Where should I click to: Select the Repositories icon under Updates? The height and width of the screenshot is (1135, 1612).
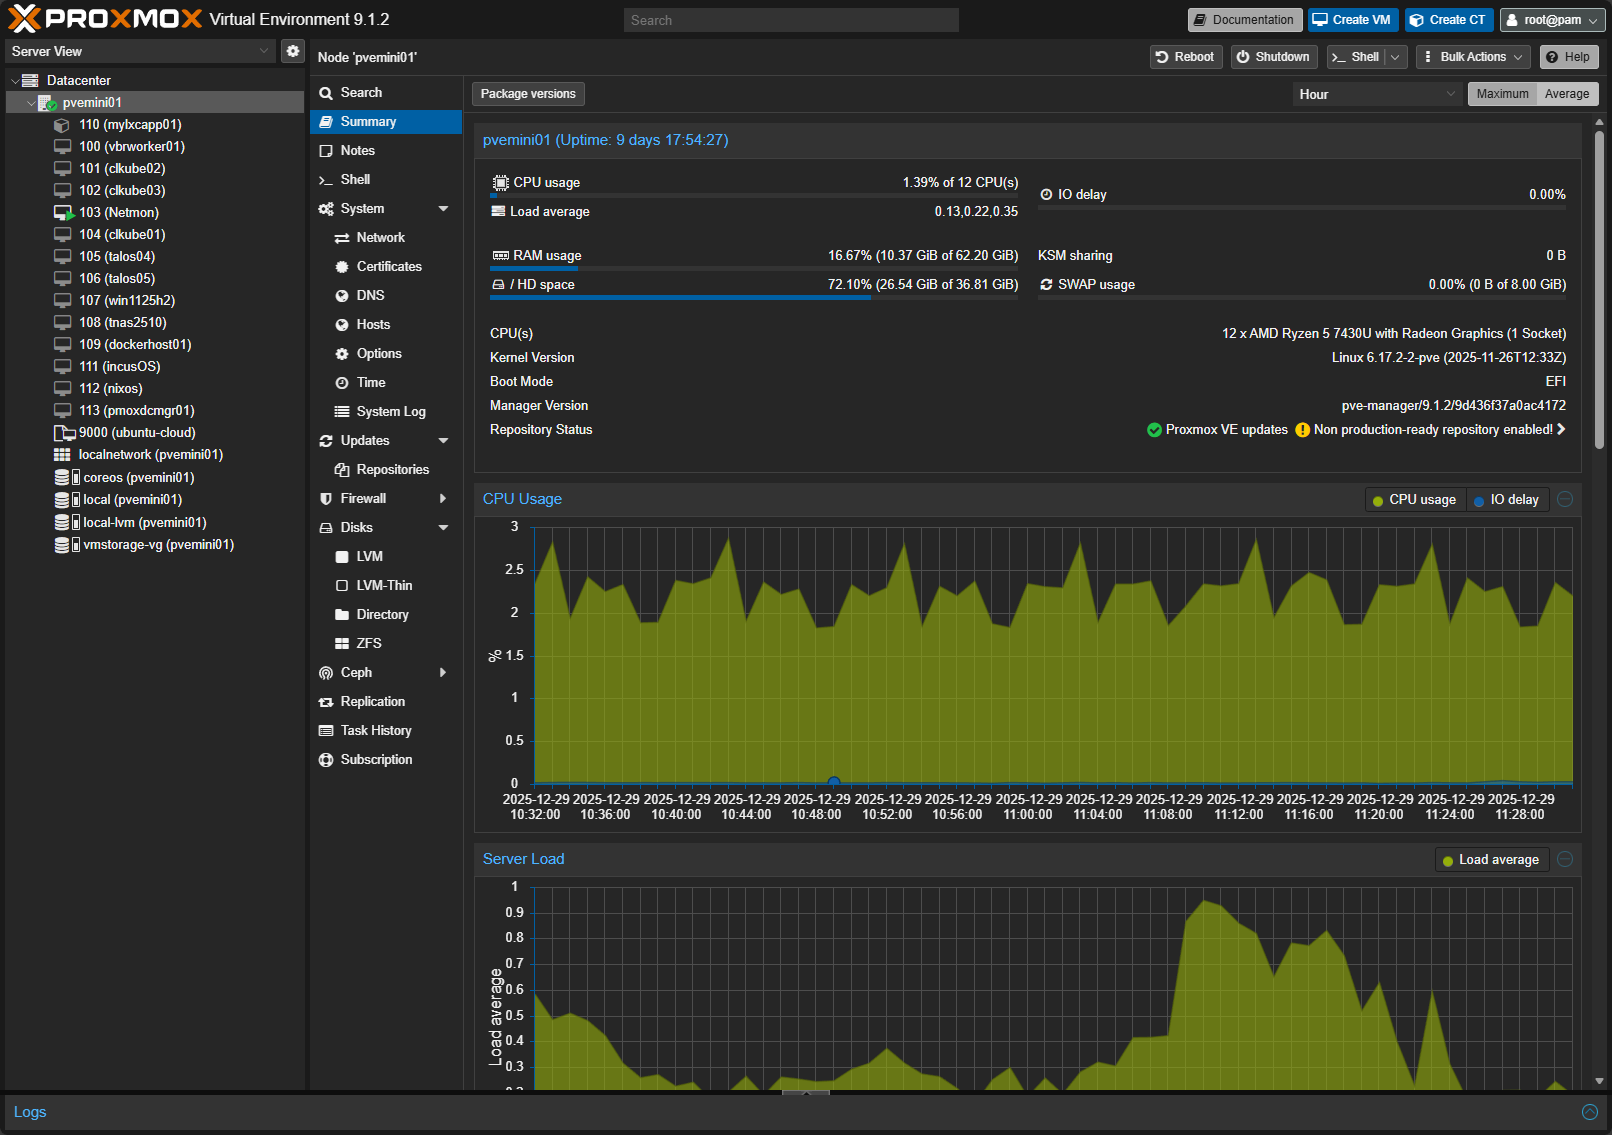tap(342, 469)
